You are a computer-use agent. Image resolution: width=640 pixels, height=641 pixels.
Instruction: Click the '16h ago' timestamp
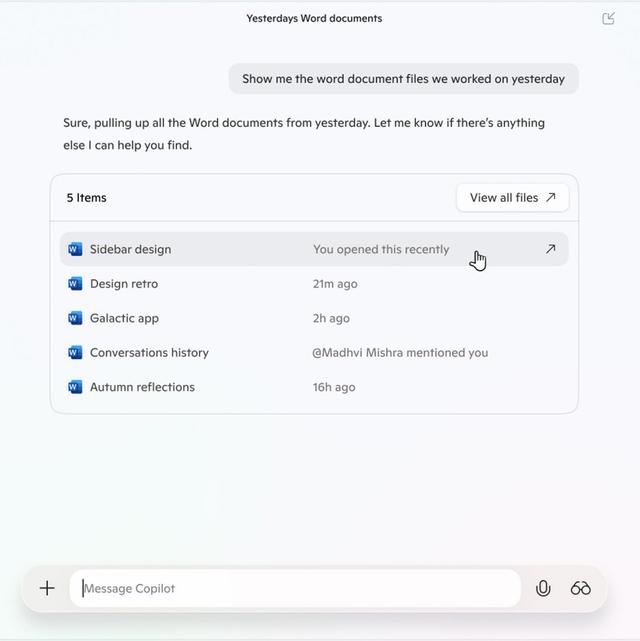(x=333, y=387)
